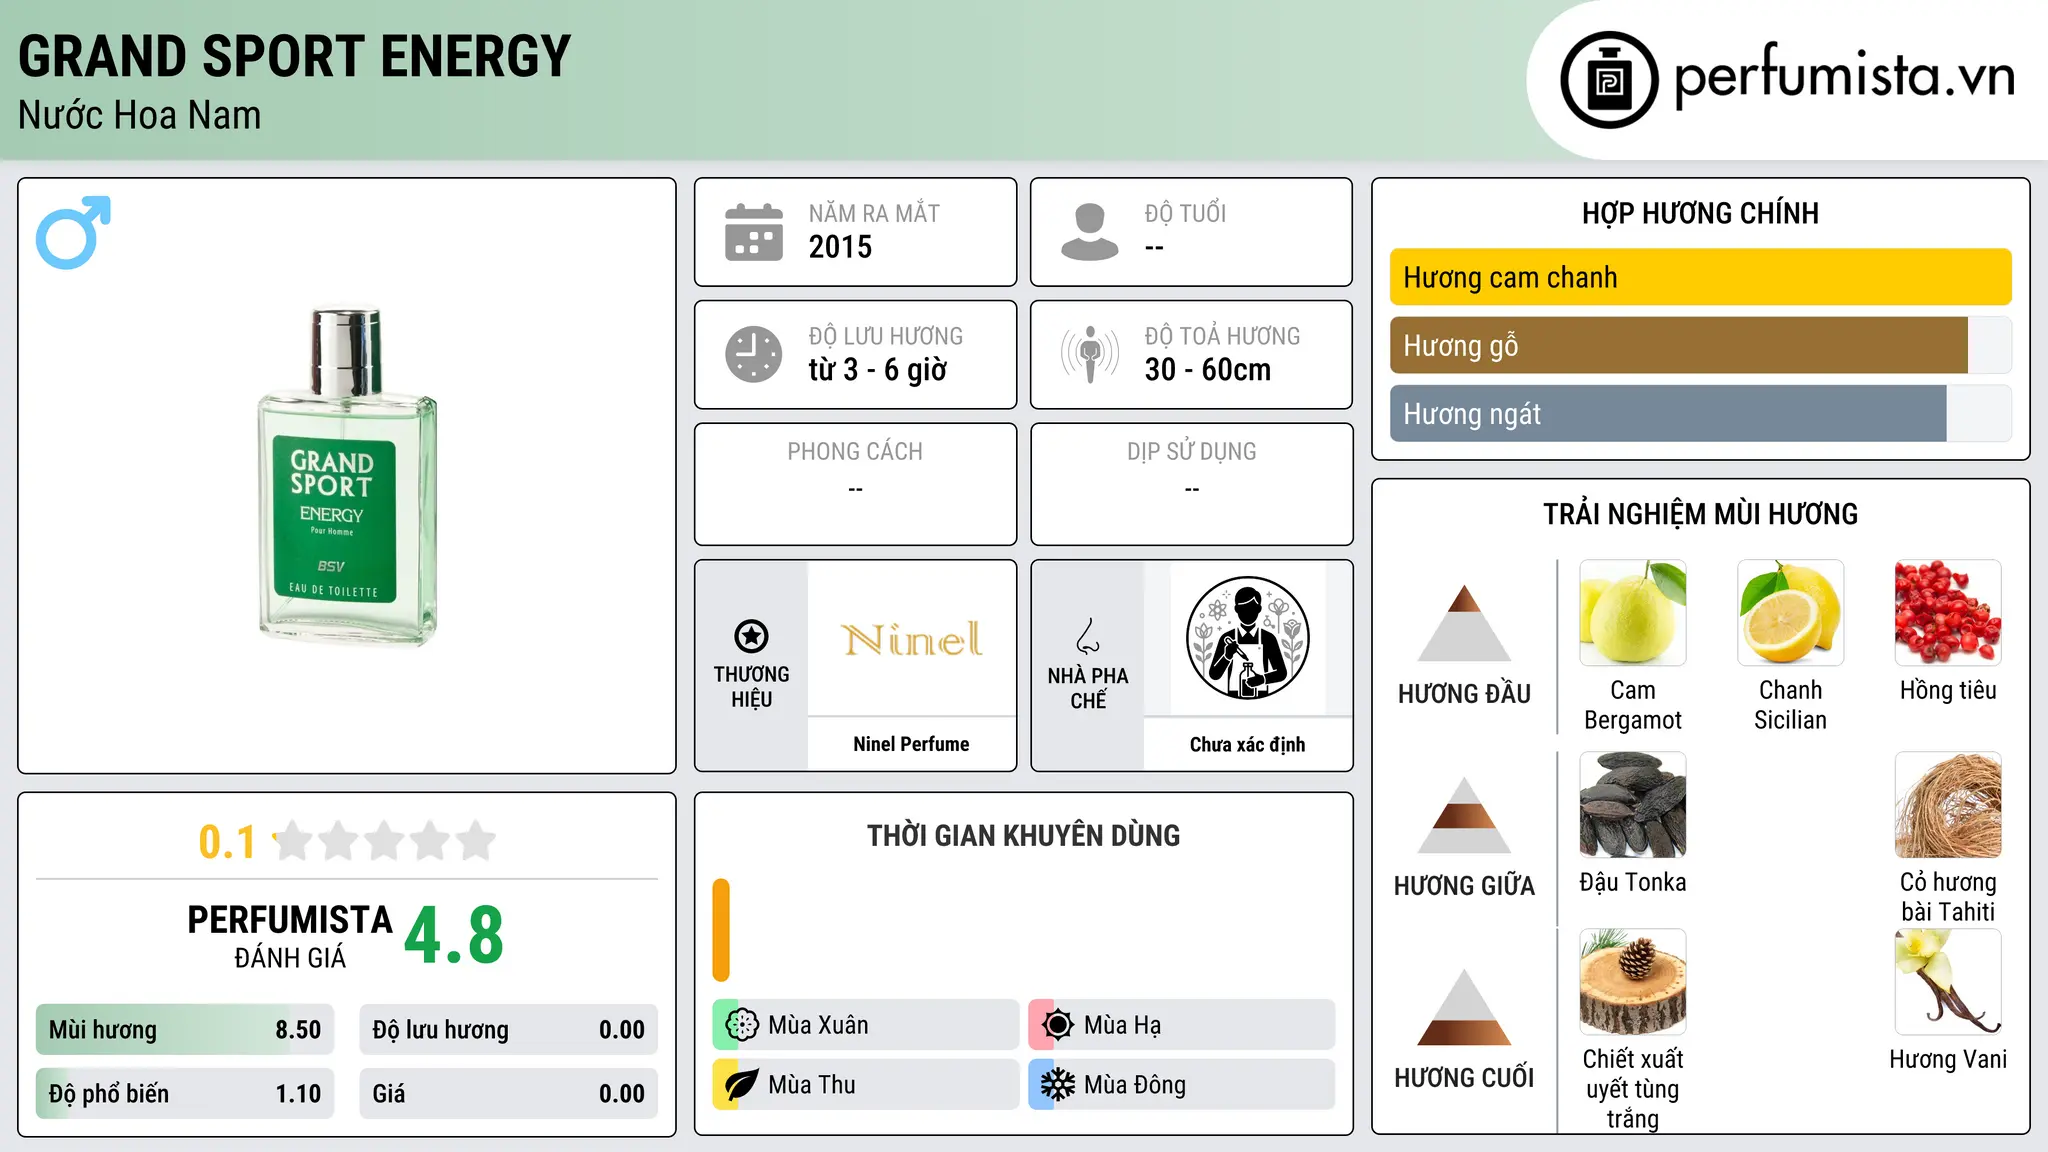The height and width of the screenshot is (1152, 2048).
Task: Click the perfumista.vn site name
Action: (1844, 76)
